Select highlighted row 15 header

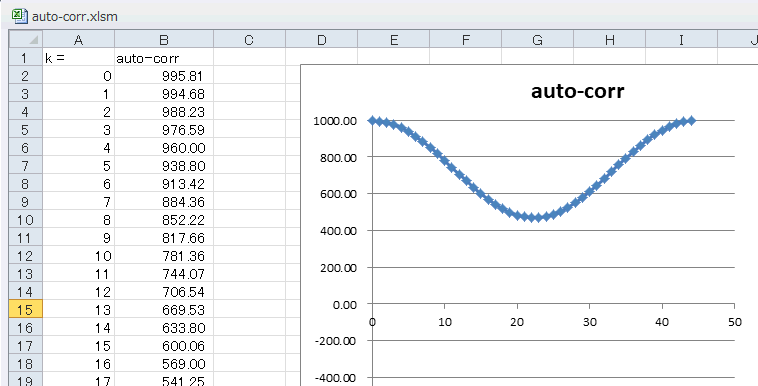pyautogui.click(x=26, y=310)
